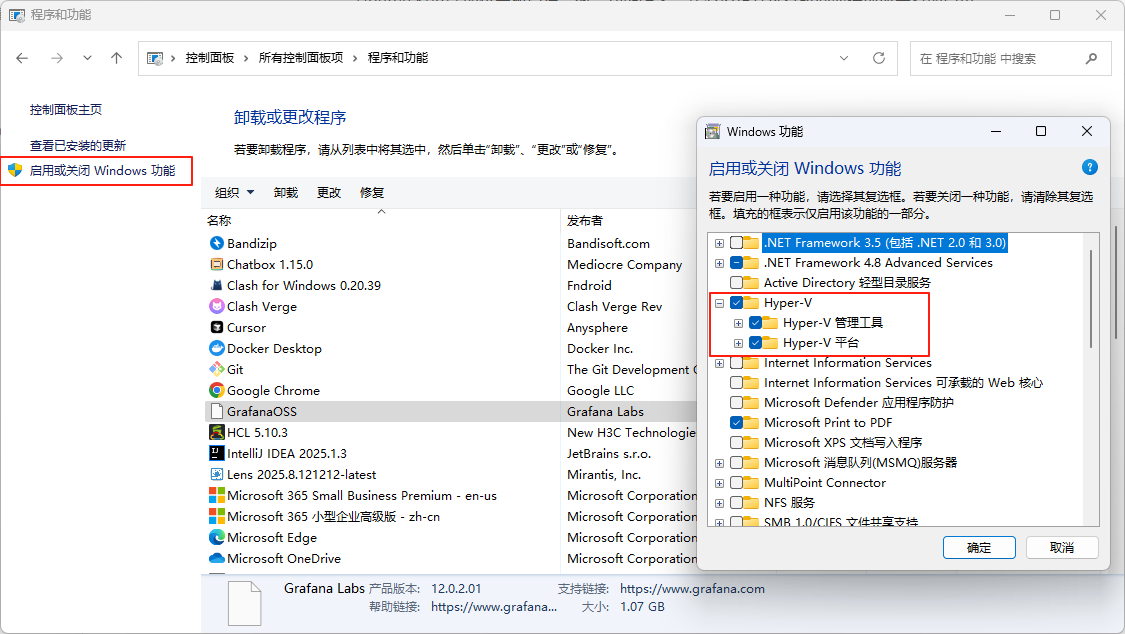Click 修复 in the toolbar
This screenshot has height=634, width=1125.
click(372, 193)
